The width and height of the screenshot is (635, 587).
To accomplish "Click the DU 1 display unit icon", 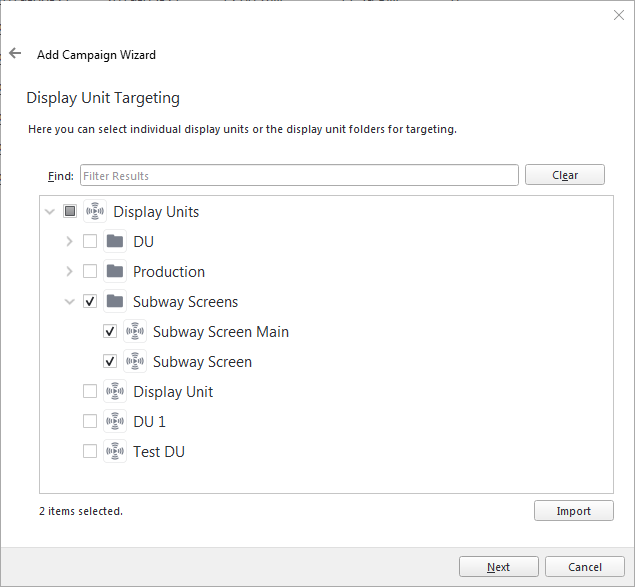I will (x=115, y=421).
